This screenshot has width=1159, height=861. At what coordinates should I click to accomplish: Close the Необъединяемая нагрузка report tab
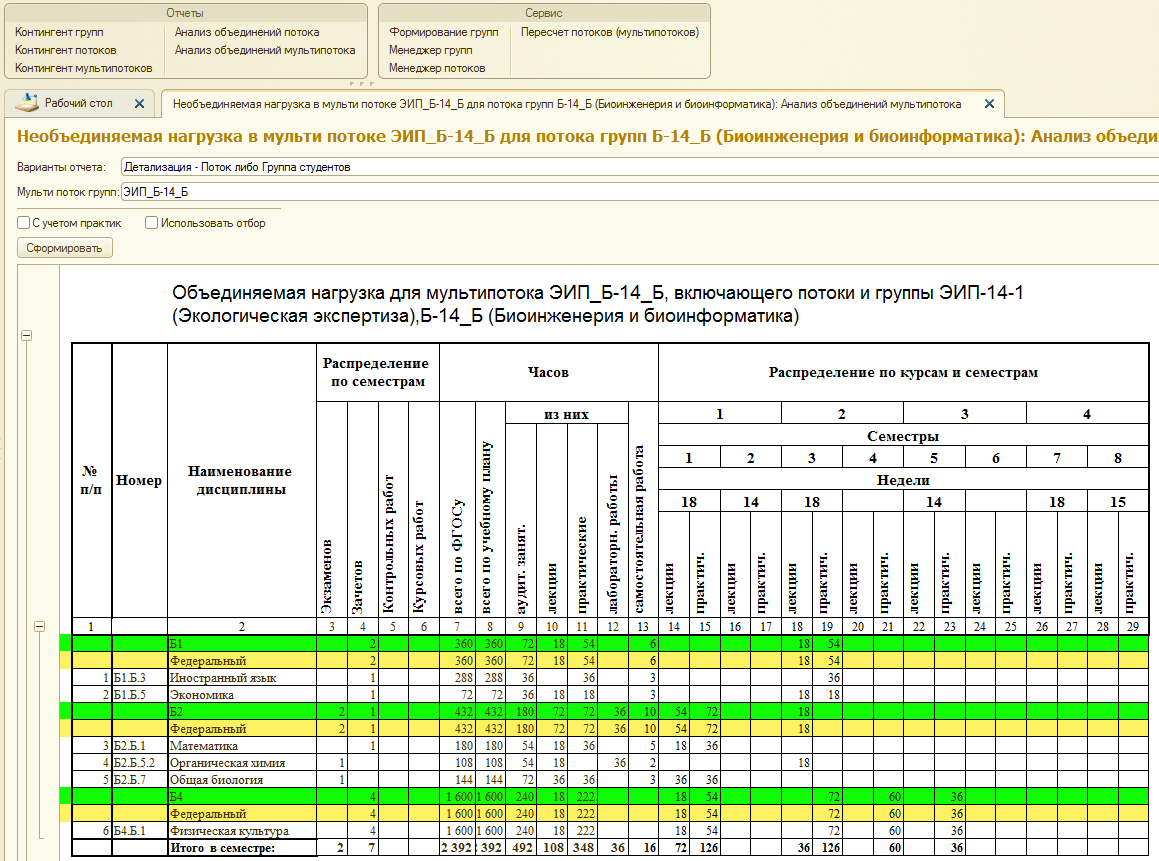989,104
